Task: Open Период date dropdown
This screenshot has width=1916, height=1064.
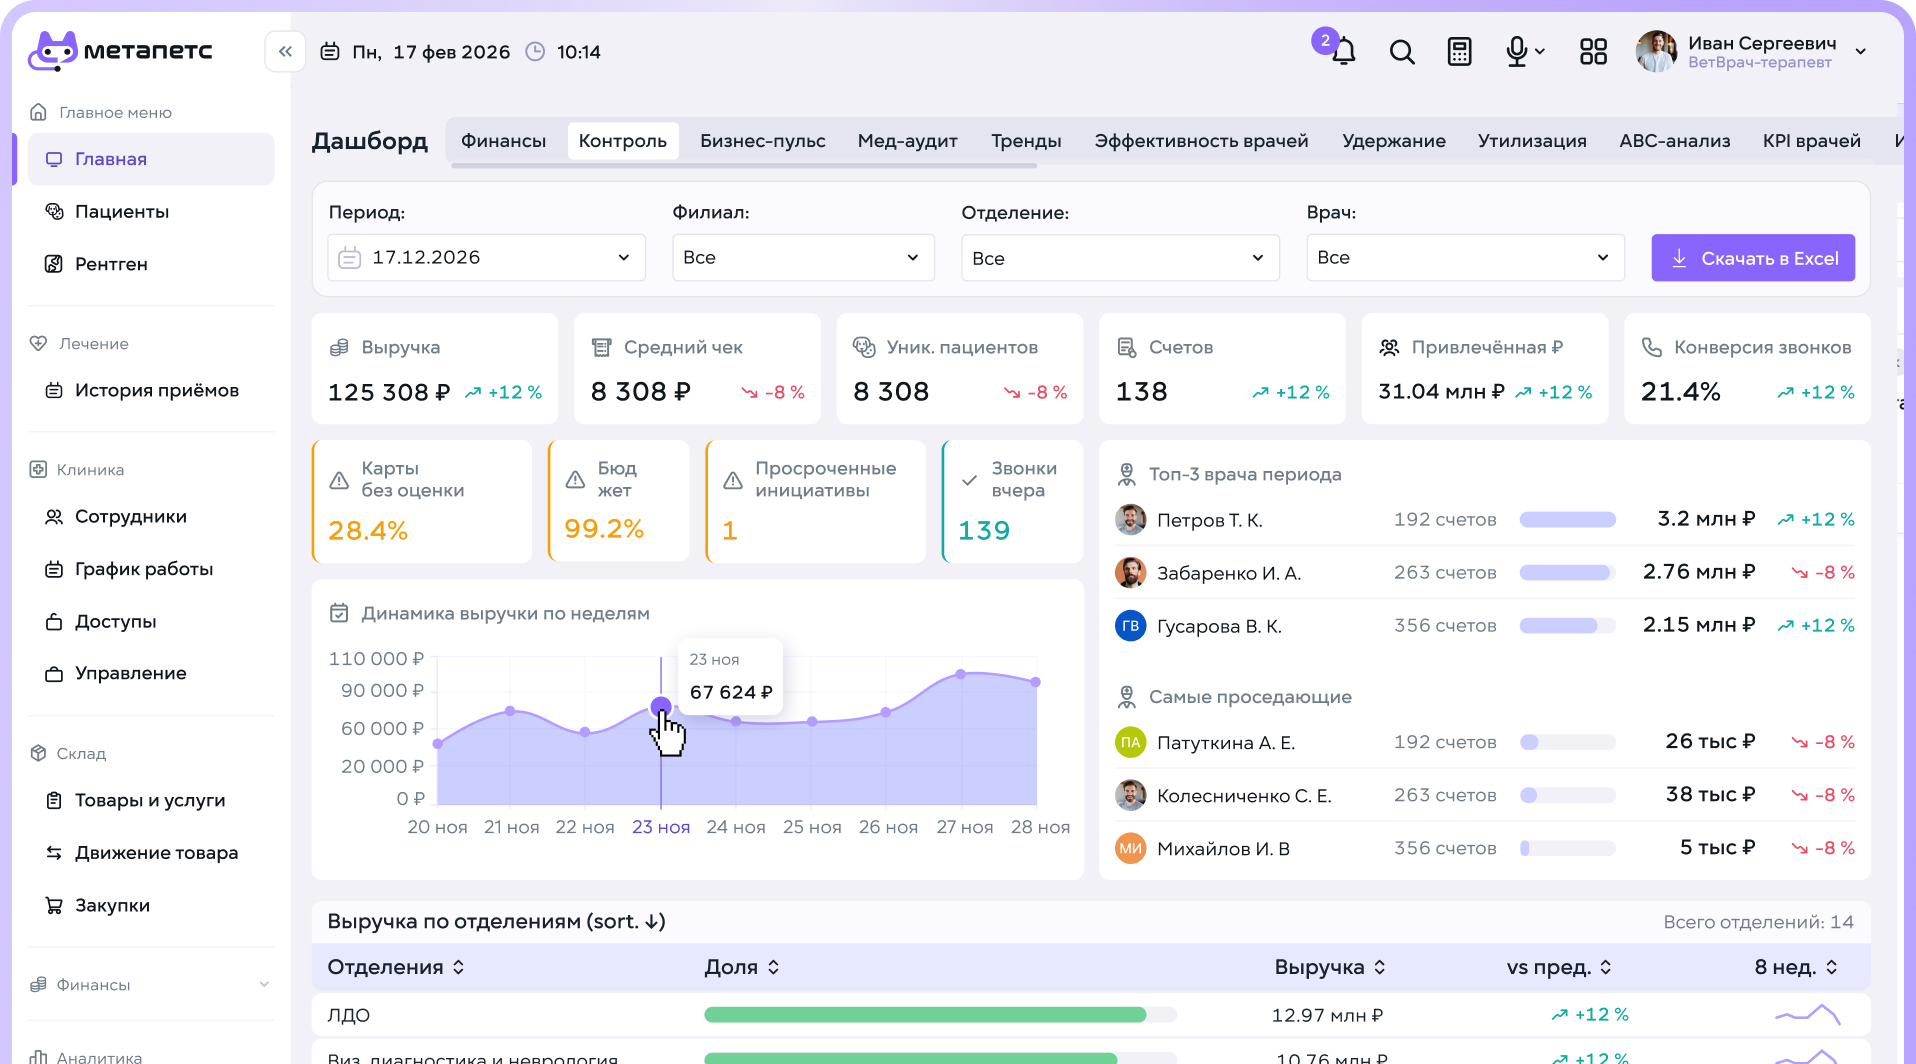Action: (x=486, y=258)
